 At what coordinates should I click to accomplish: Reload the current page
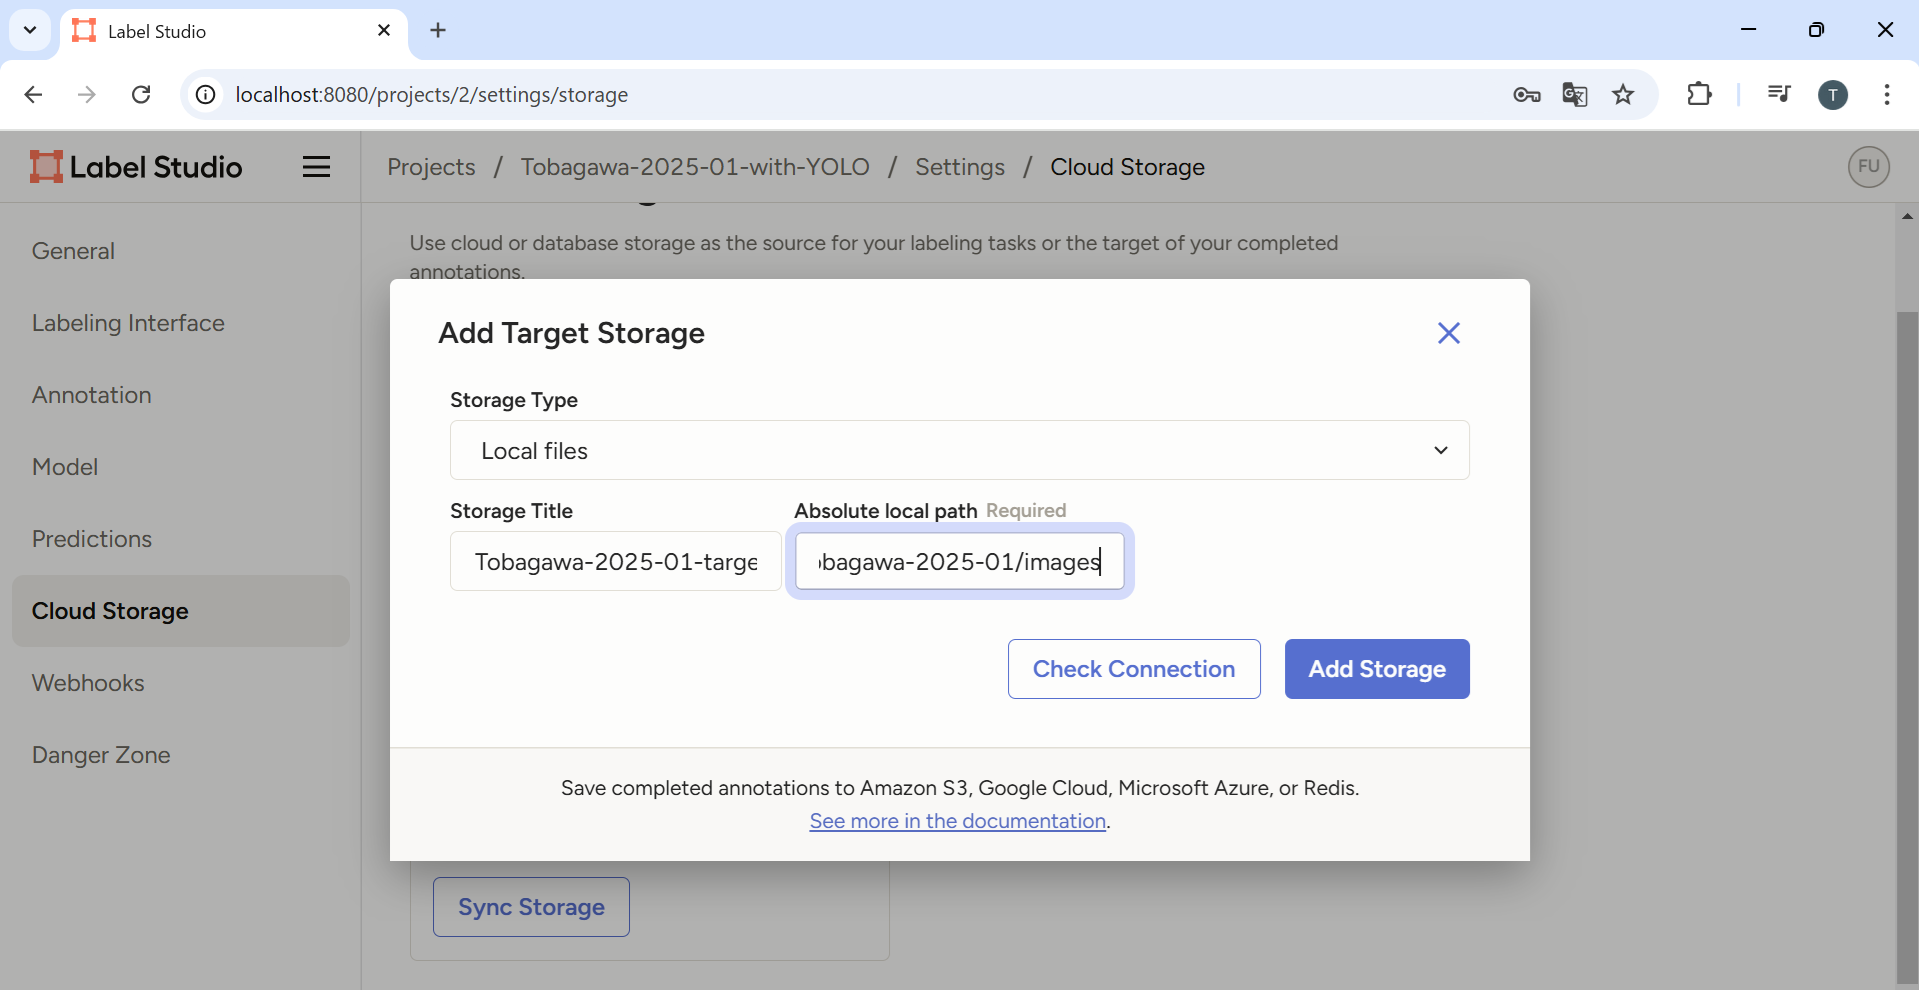[141, 95]
